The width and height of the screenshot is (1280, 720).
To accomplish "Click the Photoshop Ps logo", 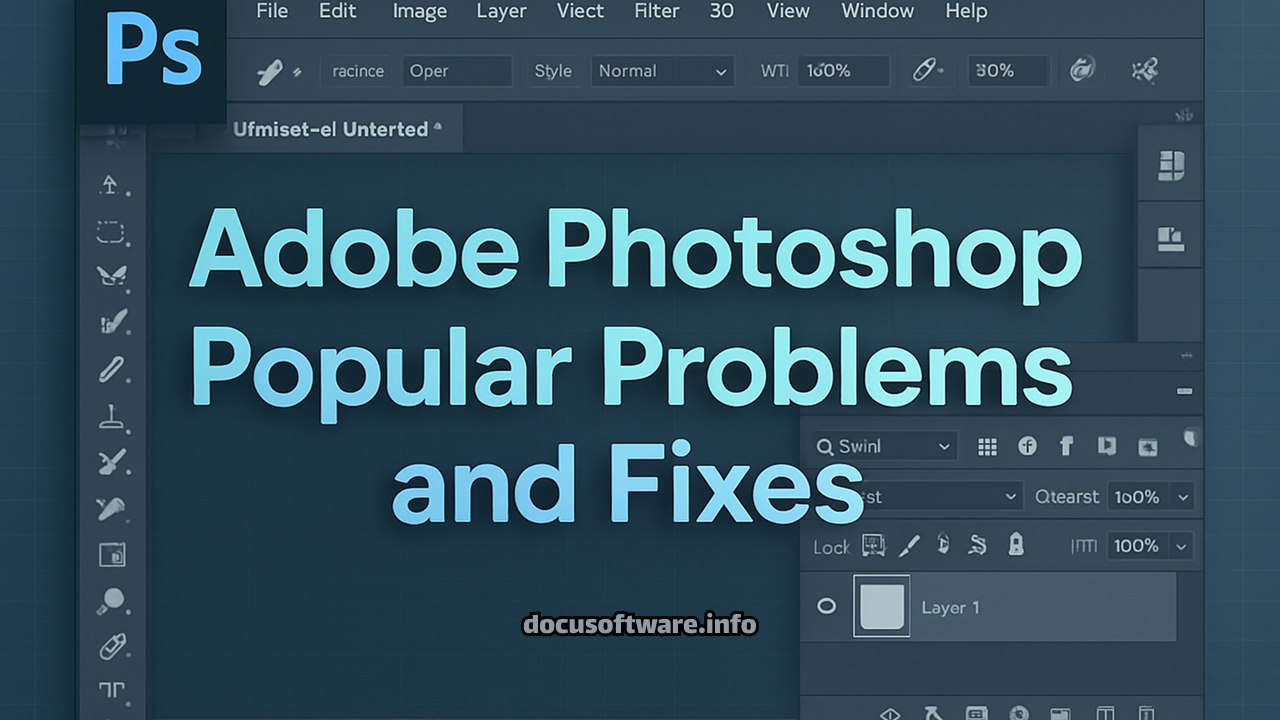I will coord(152,55).
